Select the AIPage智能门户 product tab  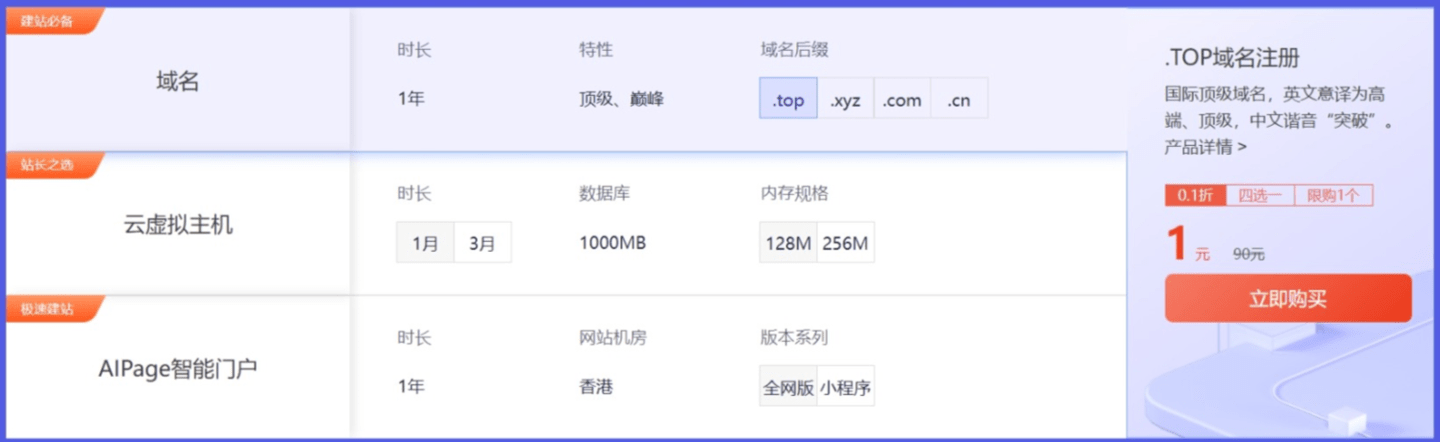pos(178,368)
